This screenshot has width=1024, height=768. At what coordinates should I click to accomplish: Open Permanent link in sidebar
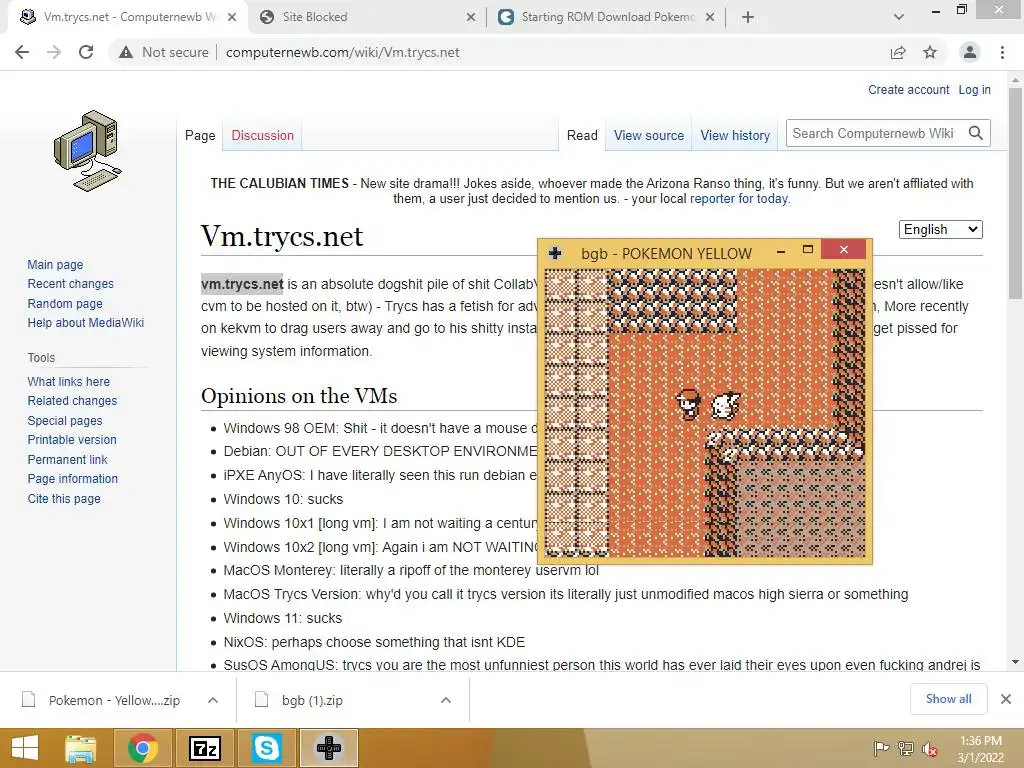[x=67, y=459]
